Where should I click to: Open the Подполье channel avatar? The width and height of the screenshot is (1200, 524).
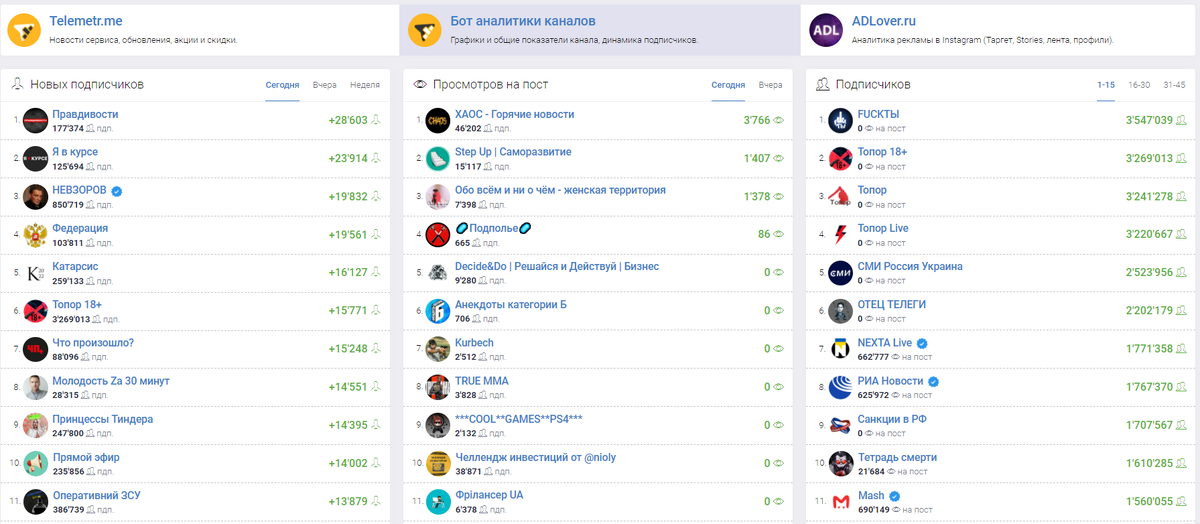[438, 235]
